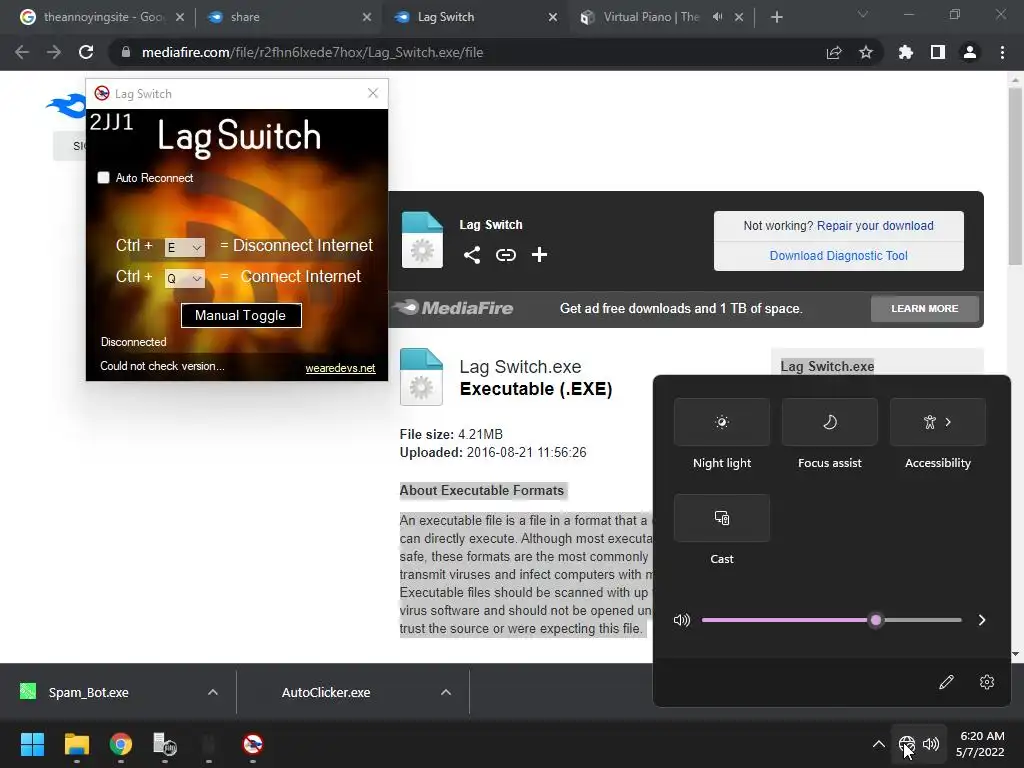The height and width of the screenshot is (768, 1024).
Task: Adjust the volume slider handle
Action: coord(876,620)
